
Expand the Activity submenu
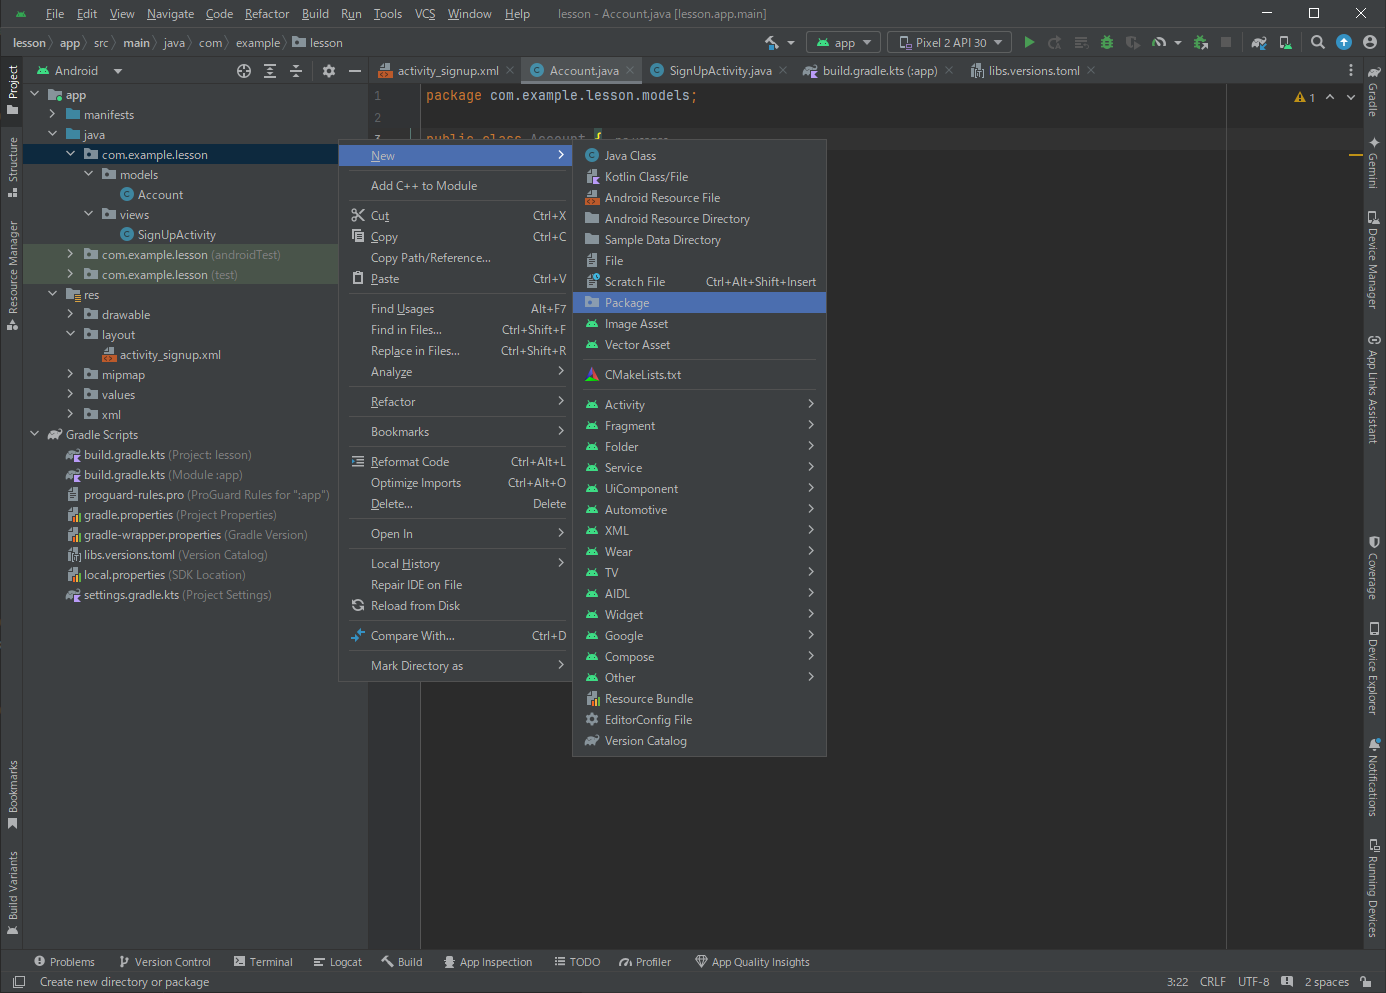coord(699,404)
